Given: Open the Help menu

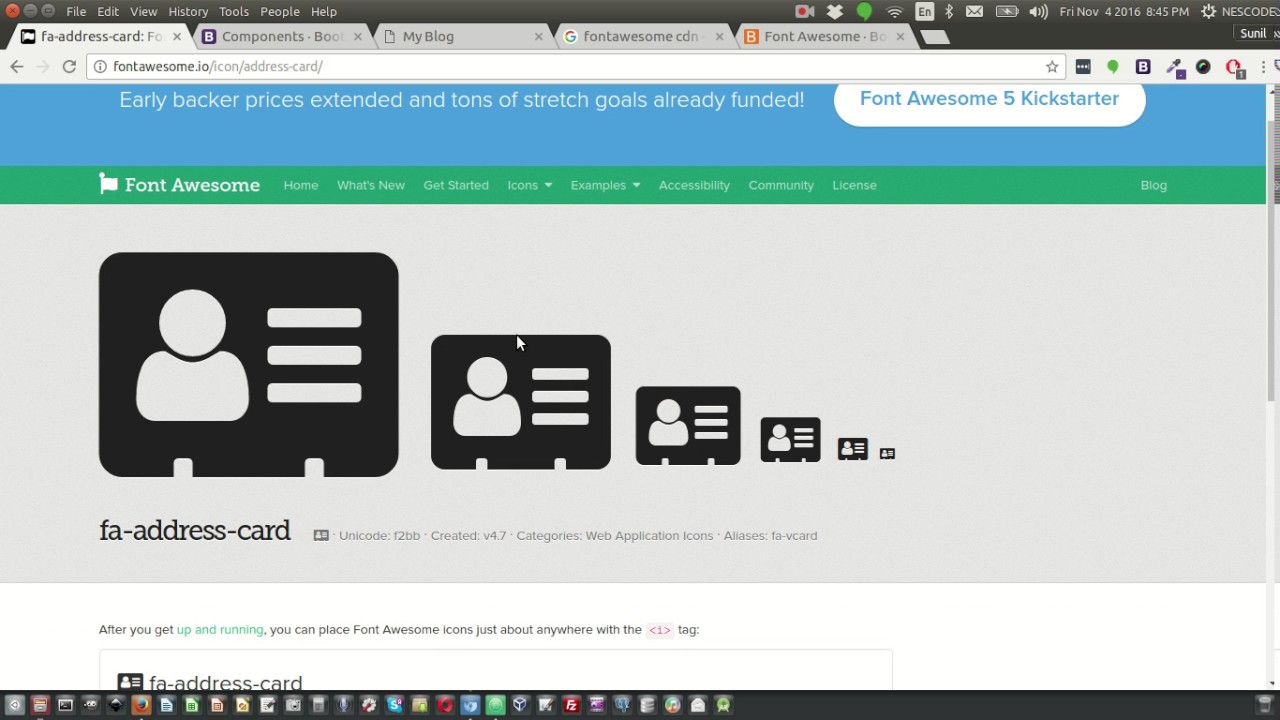Looking at the screenshot, I should coord(324,12).
